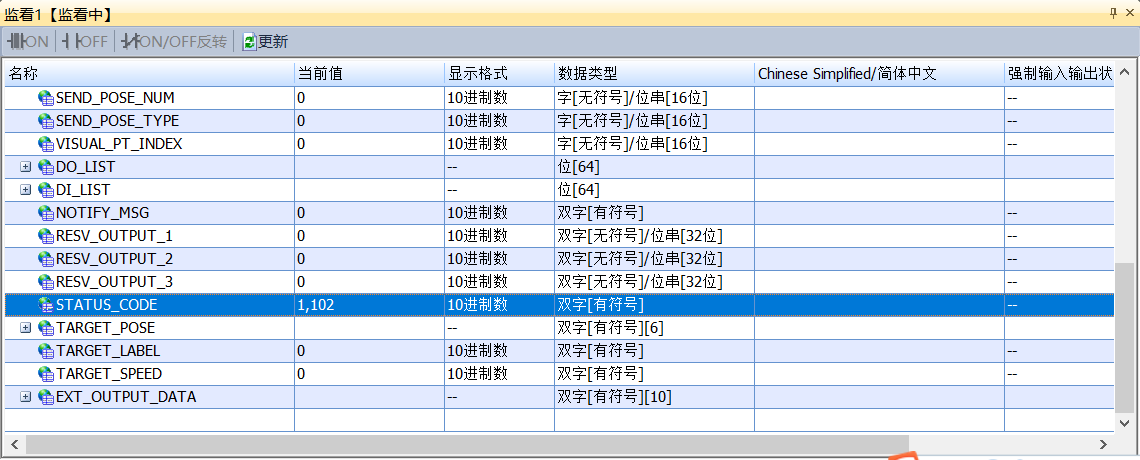Click the VISUAL_PT_INDEX globe icon
Viewport: 1140px width, 460px height.
47,144
